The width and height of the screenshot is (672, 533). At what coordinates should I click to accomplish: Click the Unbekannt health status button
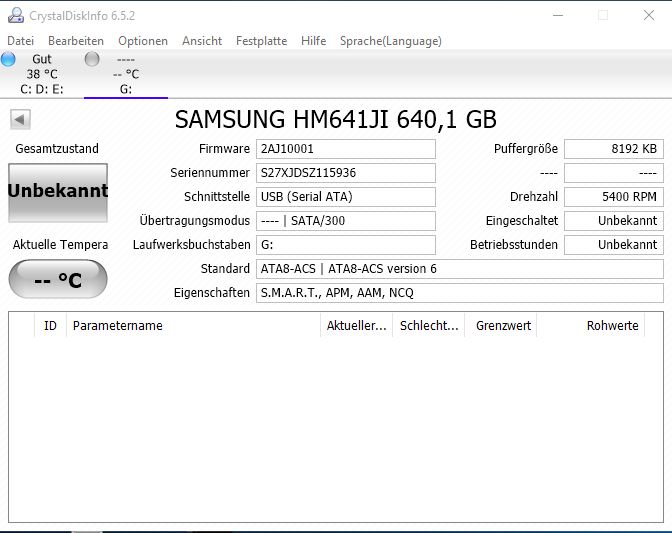pyautogui.click(x=58, y=193)
